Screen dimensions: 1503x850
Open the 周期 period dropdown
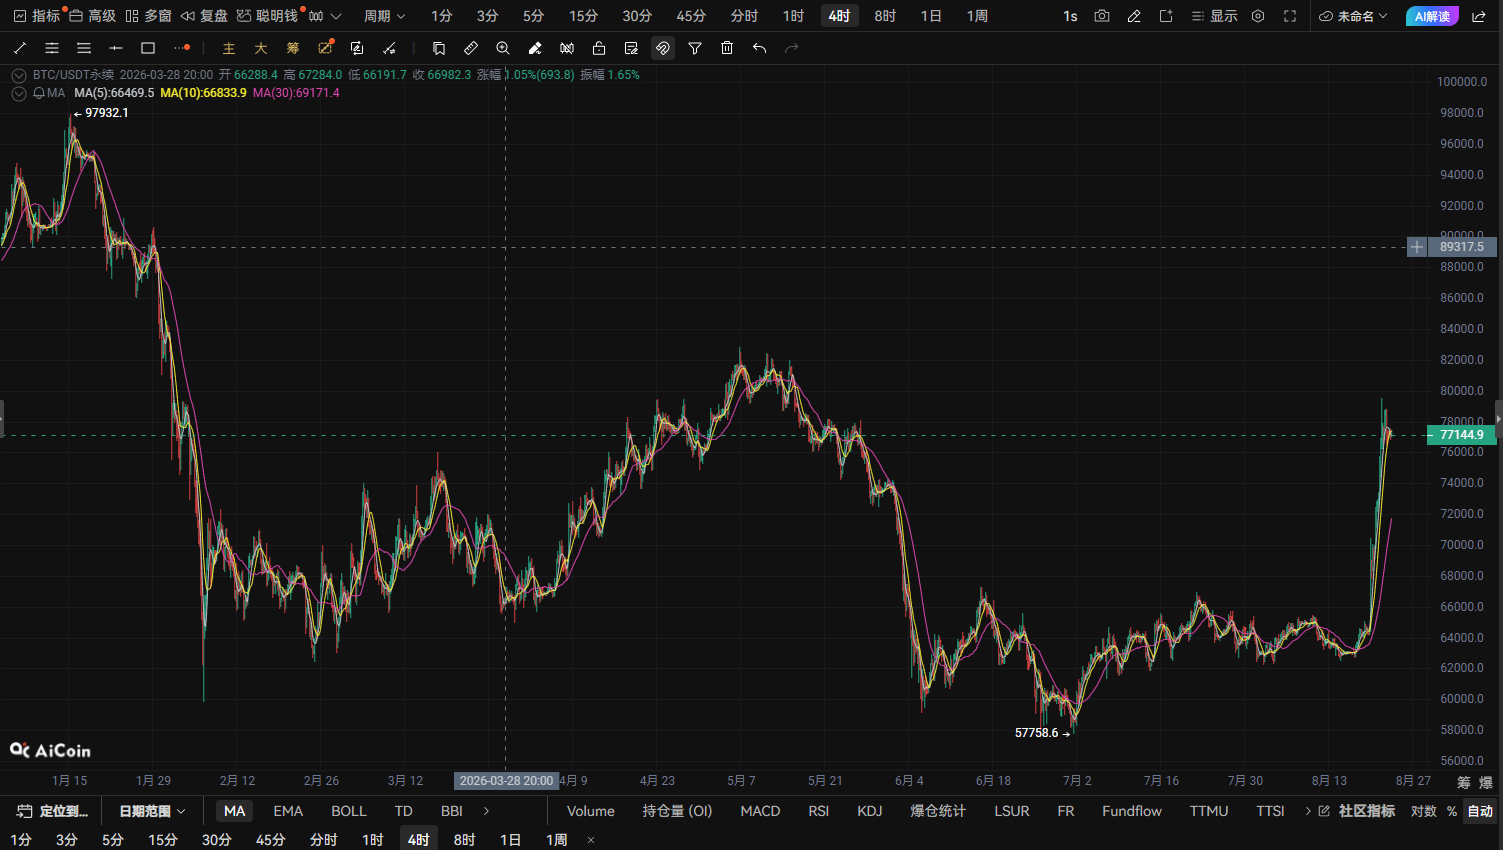click(x=385, y=16)
